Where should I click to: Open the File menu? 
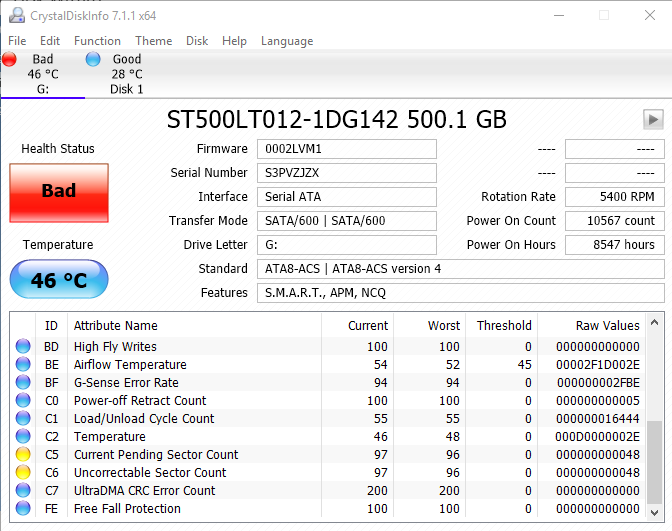point(17,41)
